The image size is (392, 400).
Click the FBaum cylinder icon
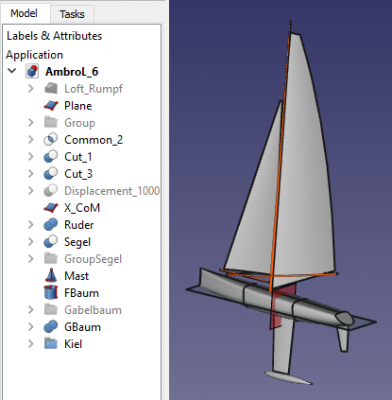(51, 293)
